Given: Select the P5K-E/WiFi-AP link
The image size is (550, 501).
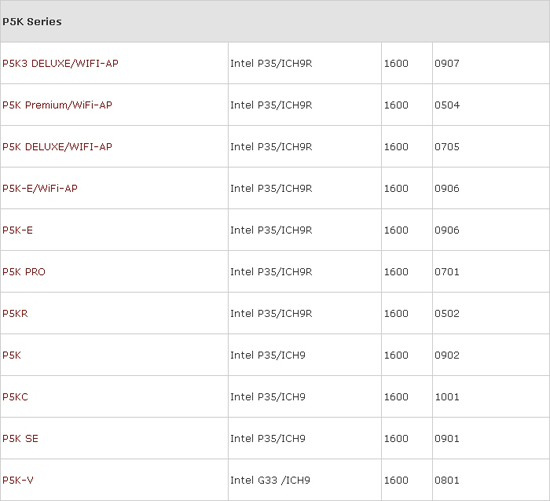Looking at the screenshot, I should tap(40, 188).
